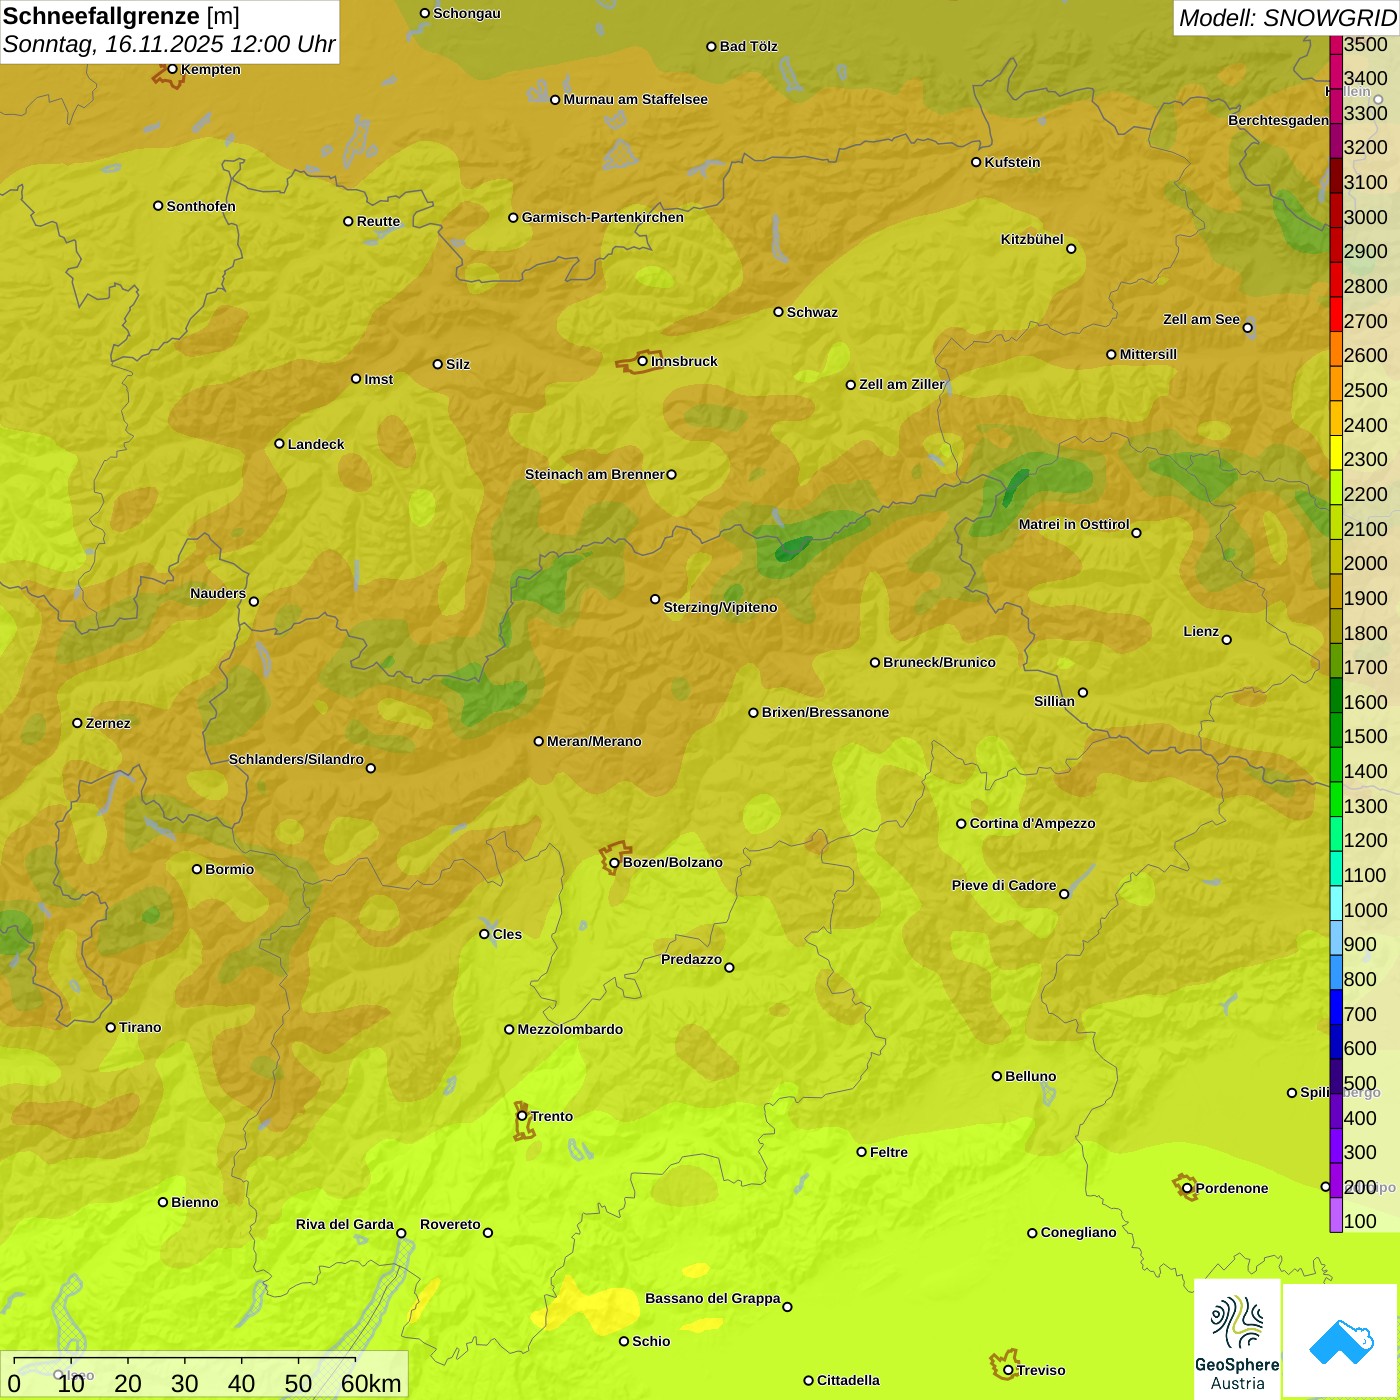This screenshot has width=1400, height=1400.
Task: Click the blue map-pin cloud logo
Action: (1341, 1341)
